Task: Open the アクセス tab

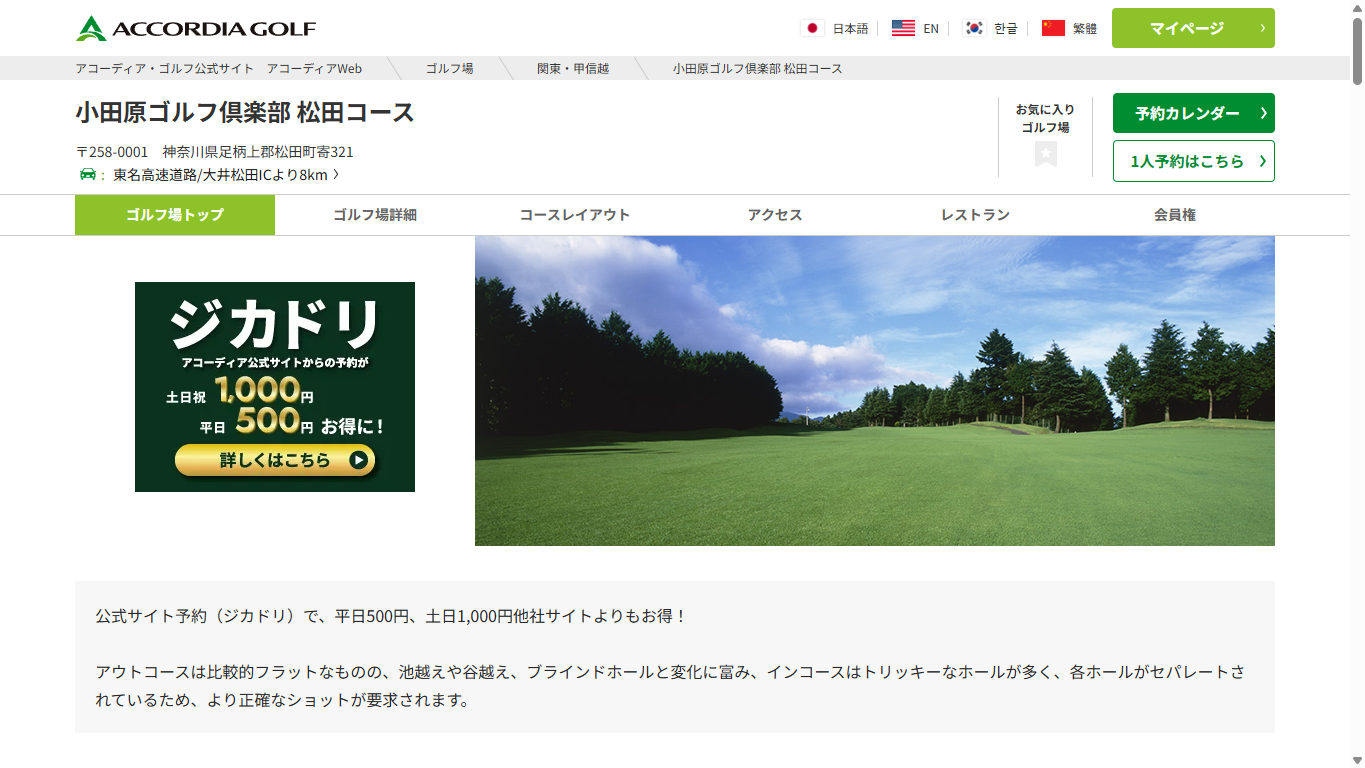Action: pyautogui.click(x=775, y=215)
